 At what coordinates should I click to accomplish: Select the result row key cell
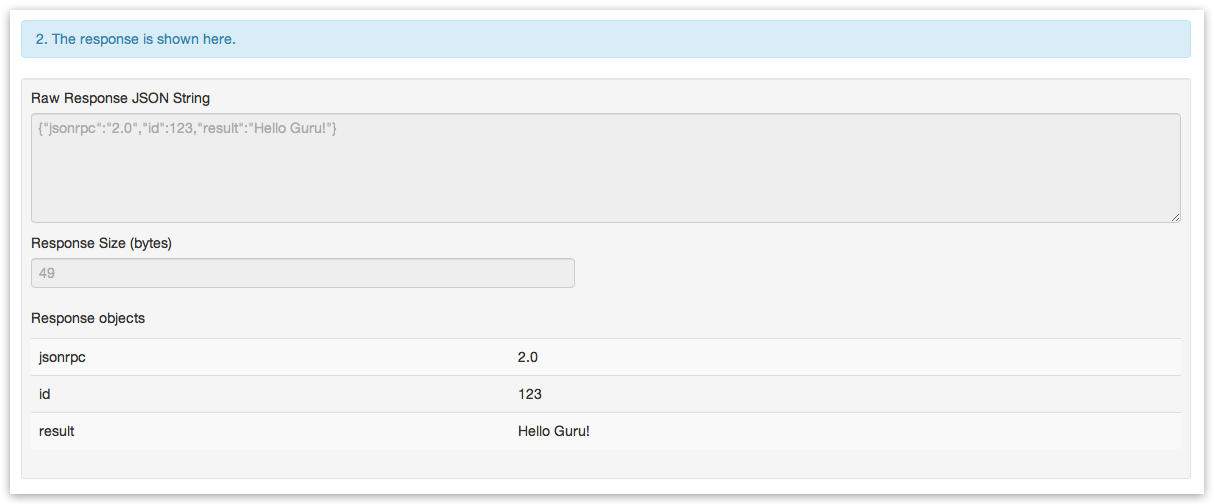(x=270, y=431)
